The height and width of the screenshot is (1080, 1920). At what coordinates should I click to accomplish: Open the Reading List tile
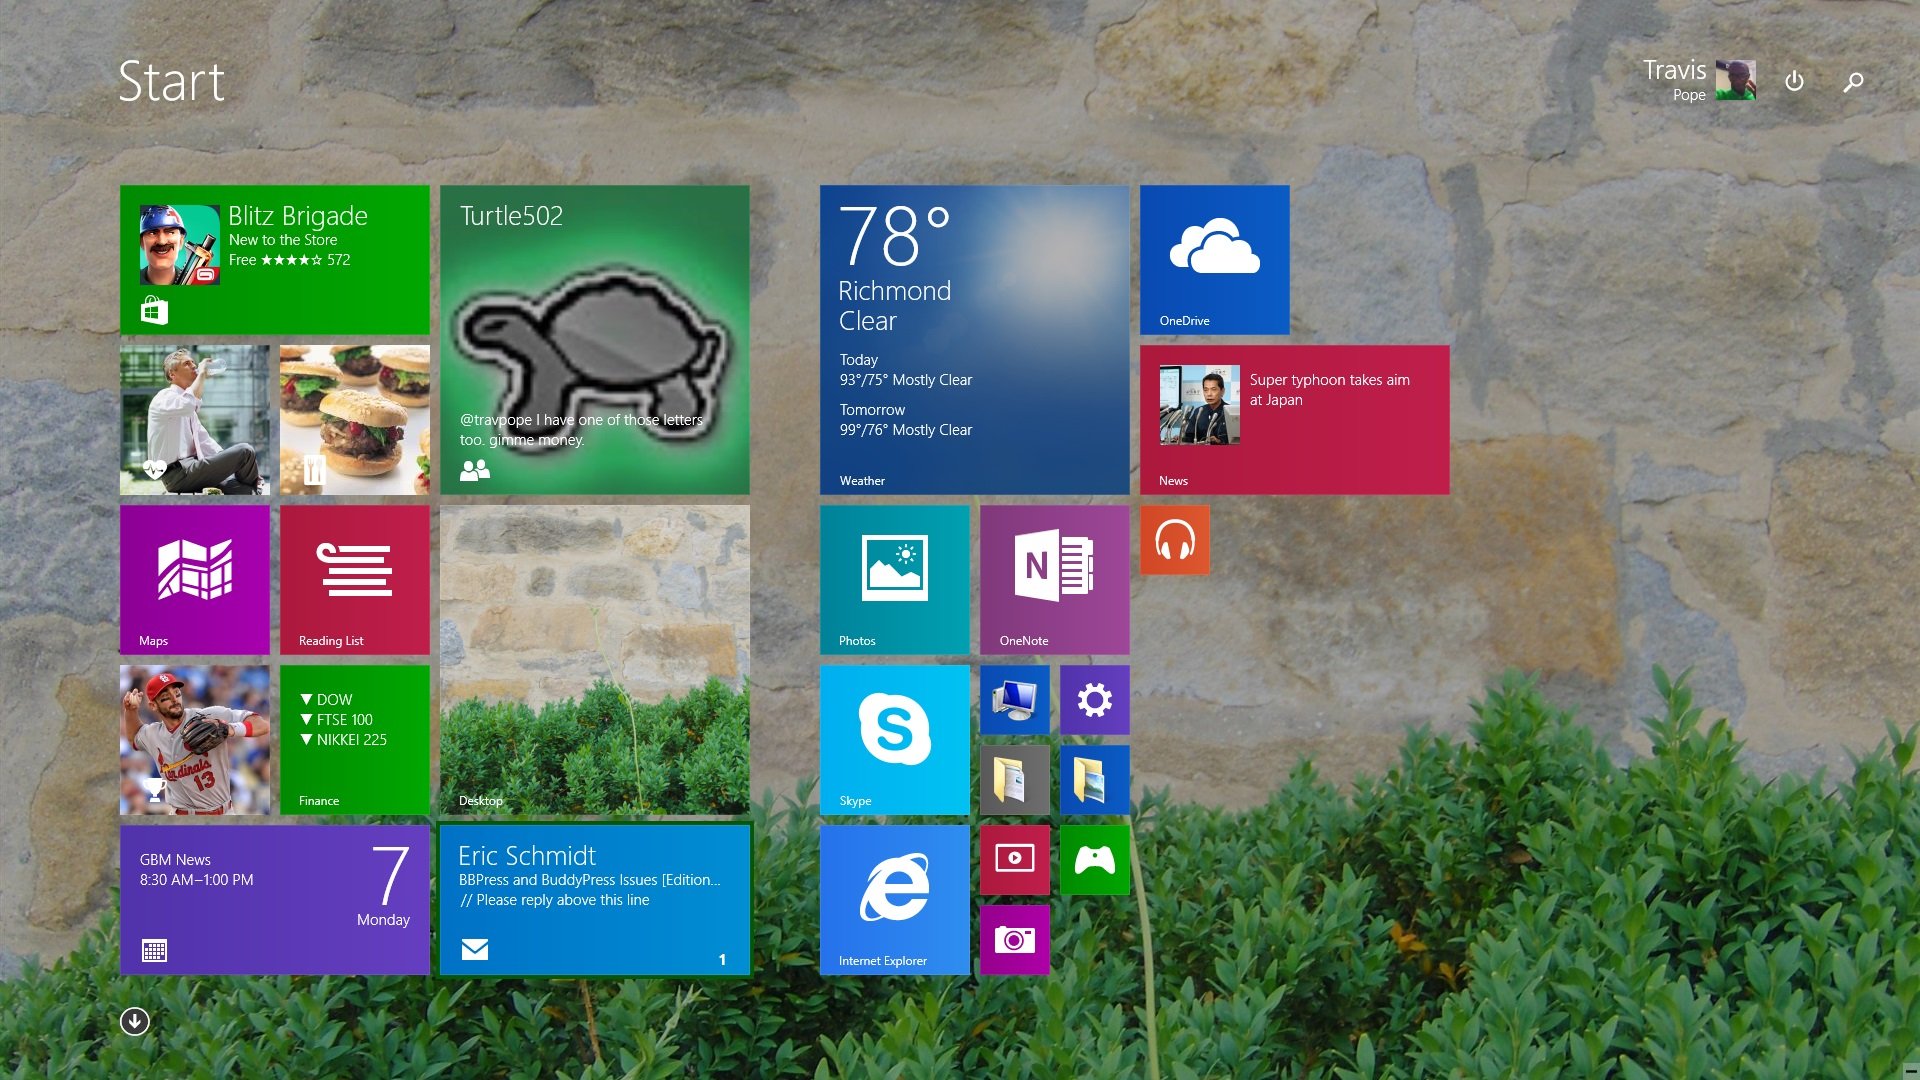point(355,580)
